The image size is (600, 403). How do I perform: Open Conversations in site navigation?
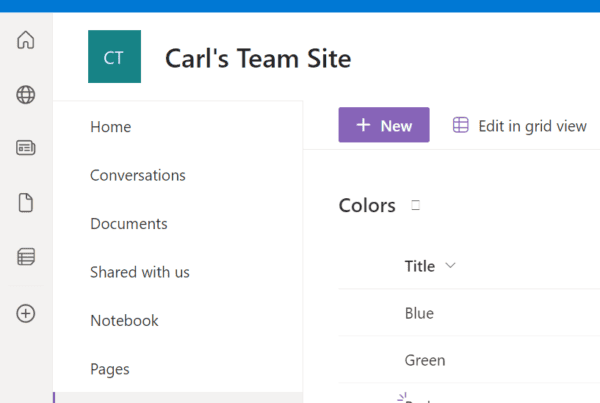pos(138,175)
